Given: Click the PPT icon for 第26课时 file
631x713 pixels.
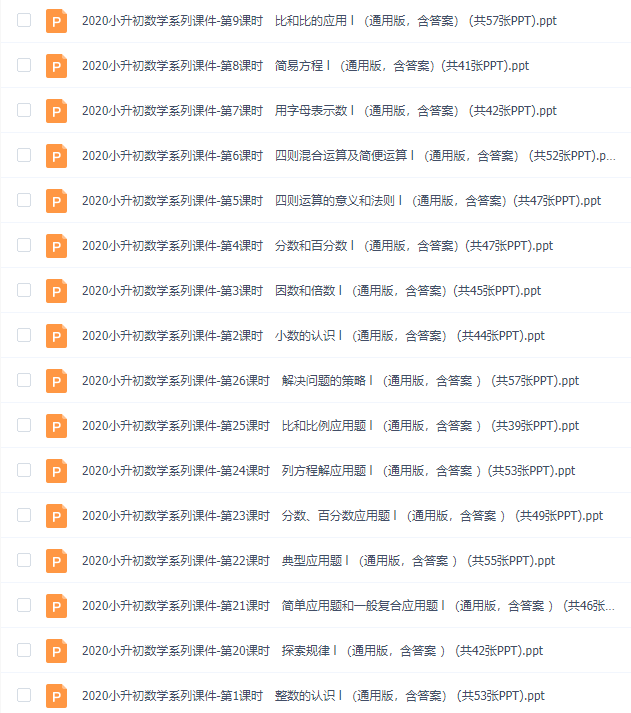Looking at the screenshot, I should pyautogui.click(x=56, y=381).
